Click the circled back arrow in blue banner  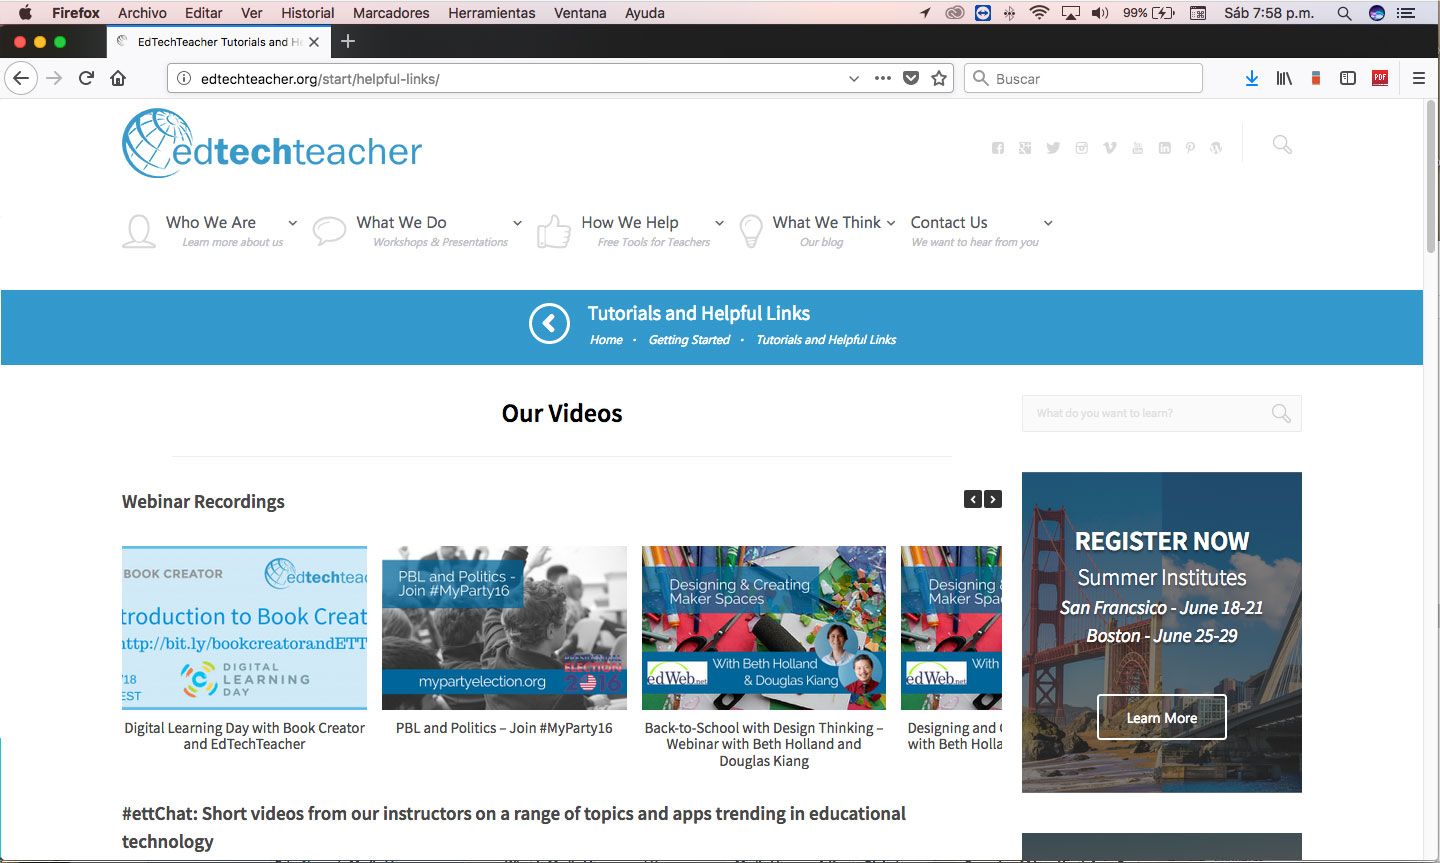coord(549,323)
